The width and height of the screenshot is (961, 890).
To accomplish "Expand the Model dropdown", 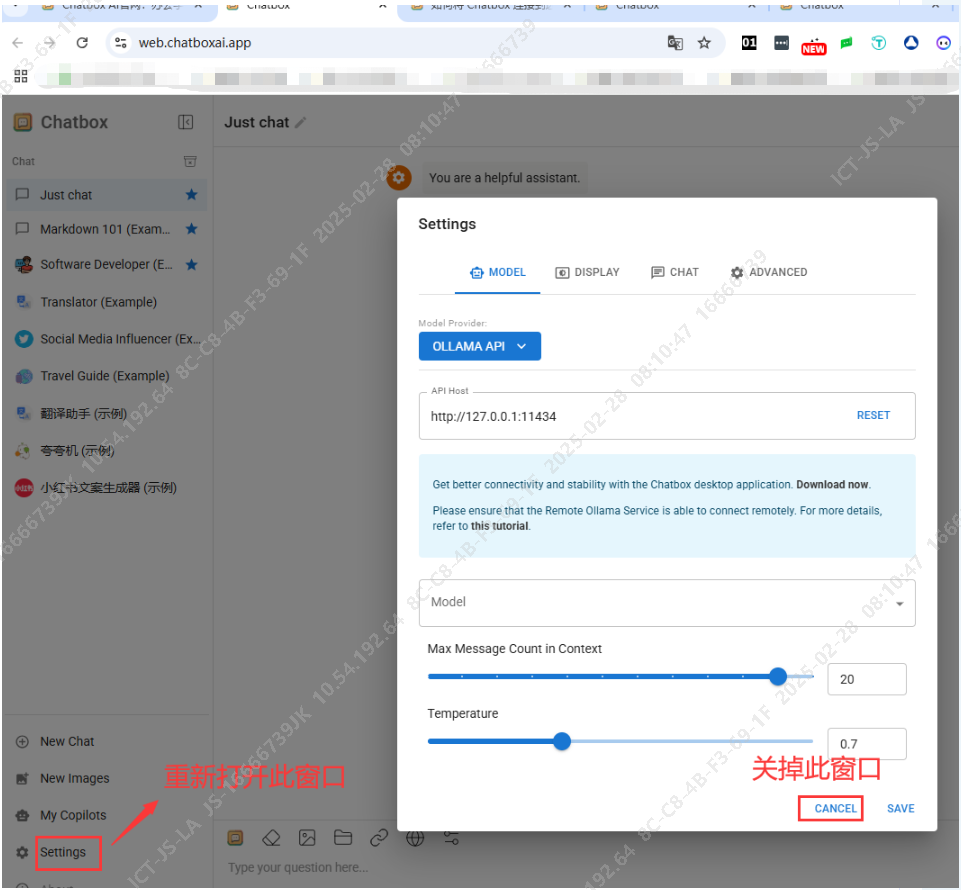I will [x=667, y=603].
